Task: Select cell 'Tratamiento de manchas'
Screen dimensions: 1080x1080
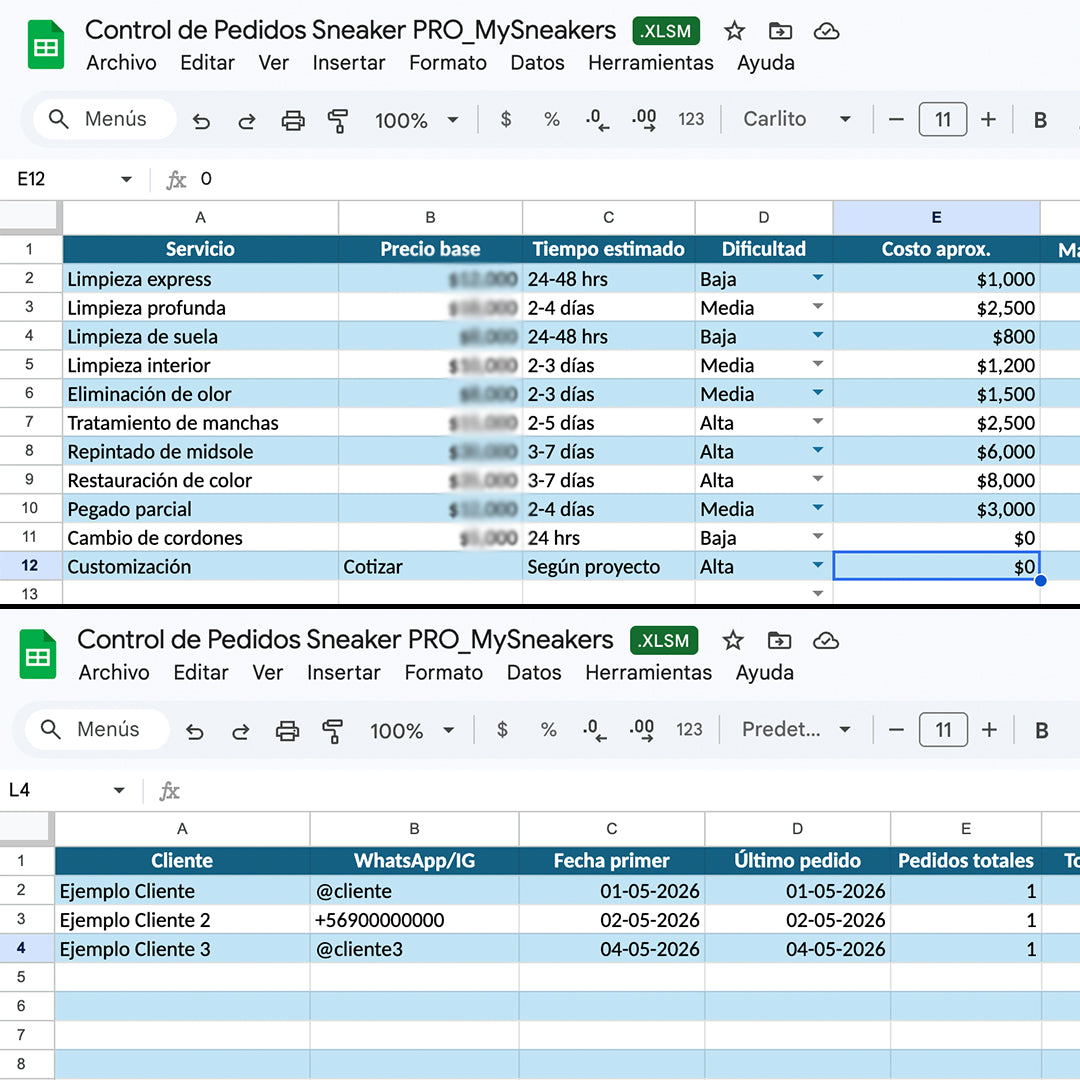Action: pos(200,423)
